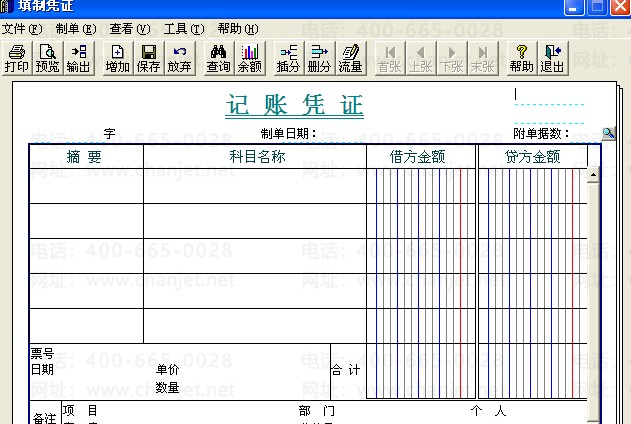Discard changes using 放弃 icon
This screenshot has width=631, height=424.
(179, 58)
